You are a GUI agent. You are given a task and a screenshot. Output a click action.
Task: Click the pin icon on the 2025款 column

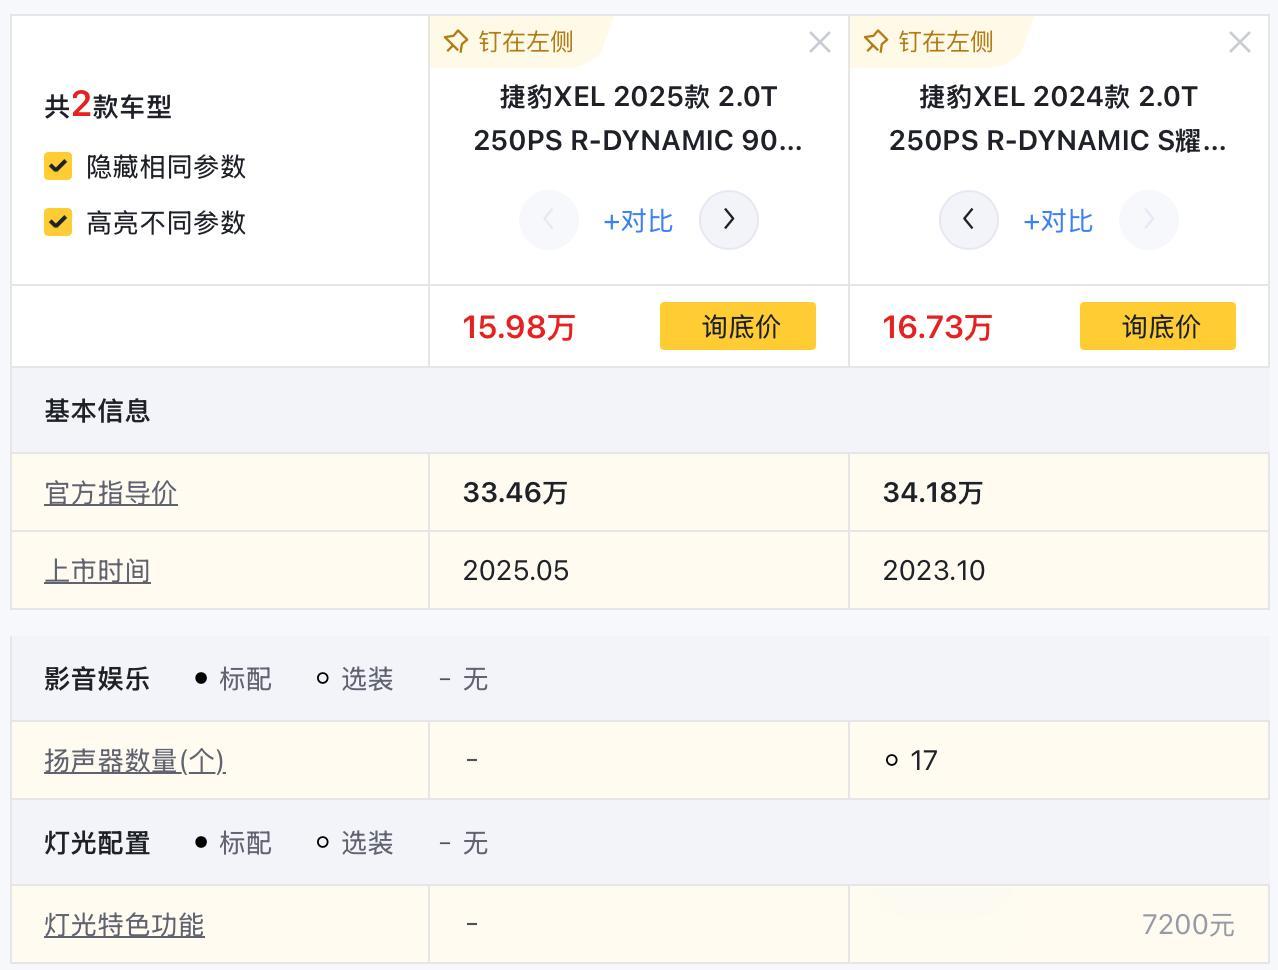click(456, 42)
